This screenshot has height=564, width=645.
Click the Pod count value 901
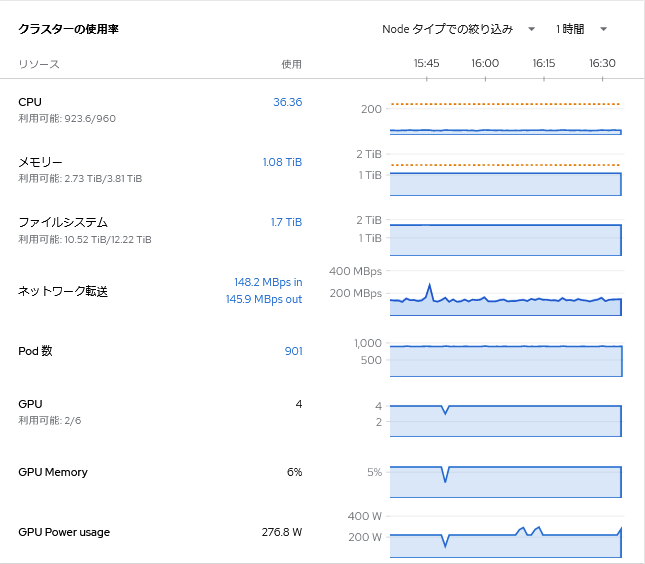coord(293,351)
